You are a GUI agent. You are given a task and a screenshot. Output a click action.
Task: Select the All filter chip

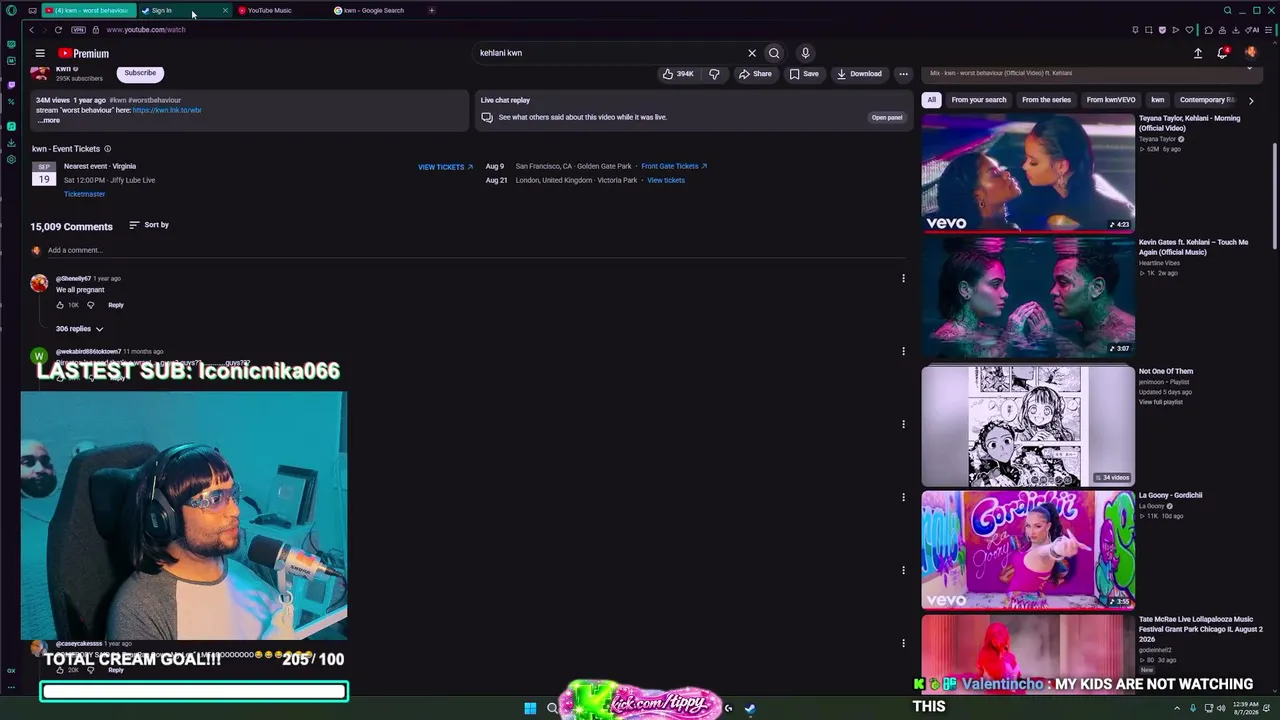(931, 100)
